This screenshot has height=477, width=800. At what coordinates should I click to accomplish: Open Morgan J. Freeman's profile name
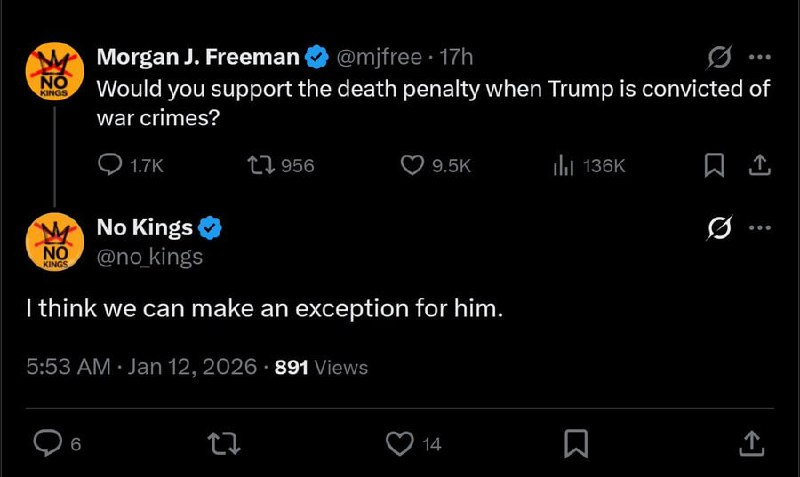tap(199, 58)
